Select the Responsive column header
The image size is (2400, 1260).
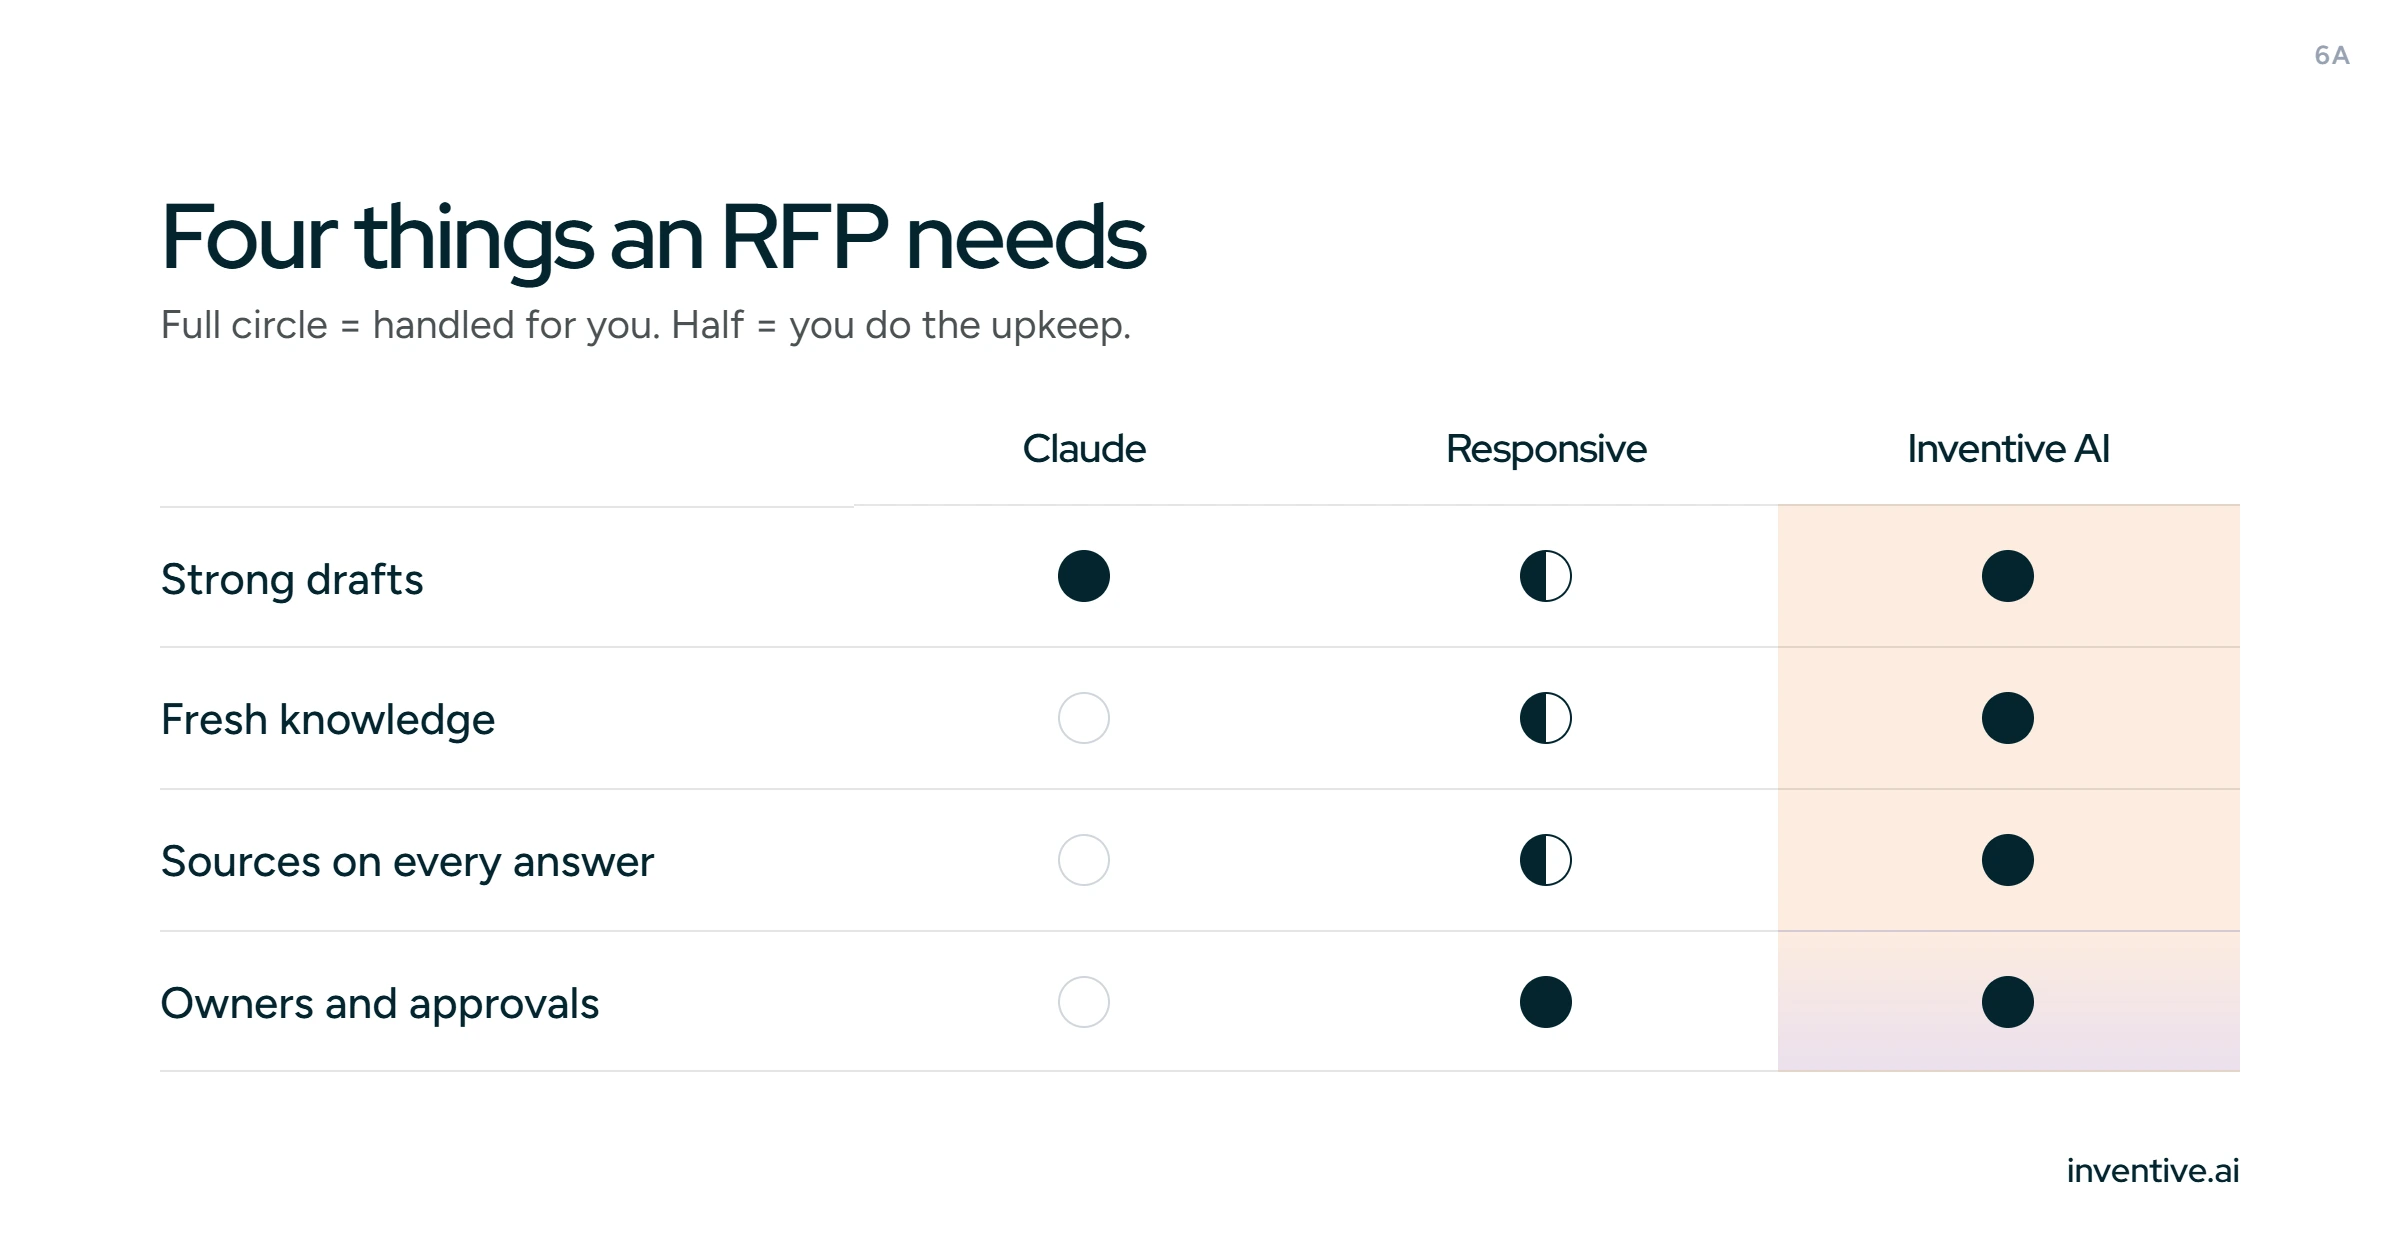point(1546,451)
